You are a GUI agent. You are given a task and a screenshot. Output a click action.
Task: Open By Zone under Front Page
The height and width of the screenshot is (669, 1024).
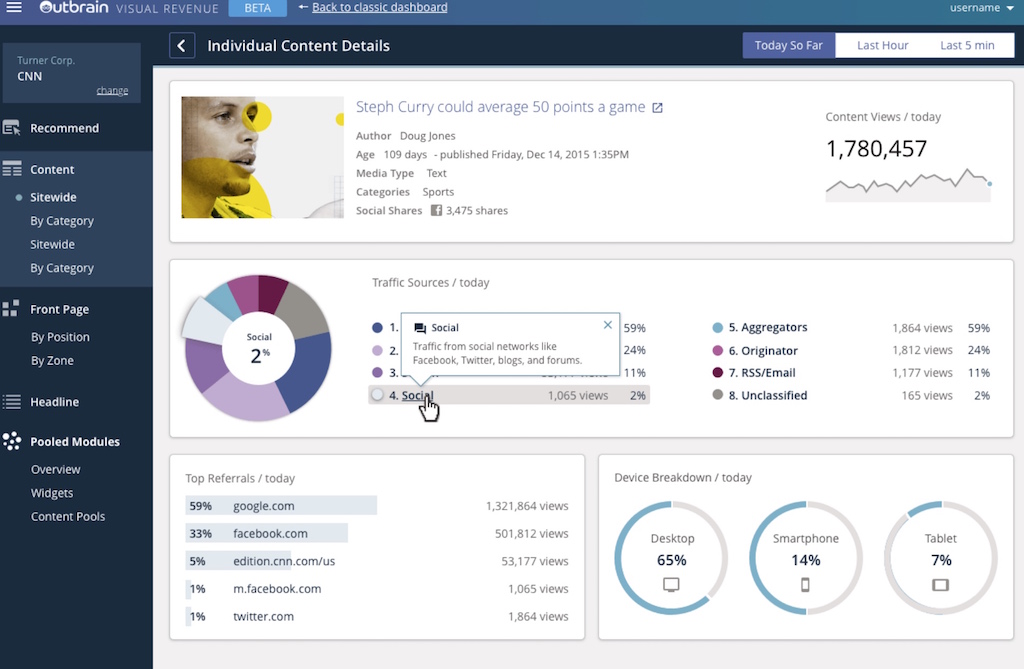[x=52, y=361]
